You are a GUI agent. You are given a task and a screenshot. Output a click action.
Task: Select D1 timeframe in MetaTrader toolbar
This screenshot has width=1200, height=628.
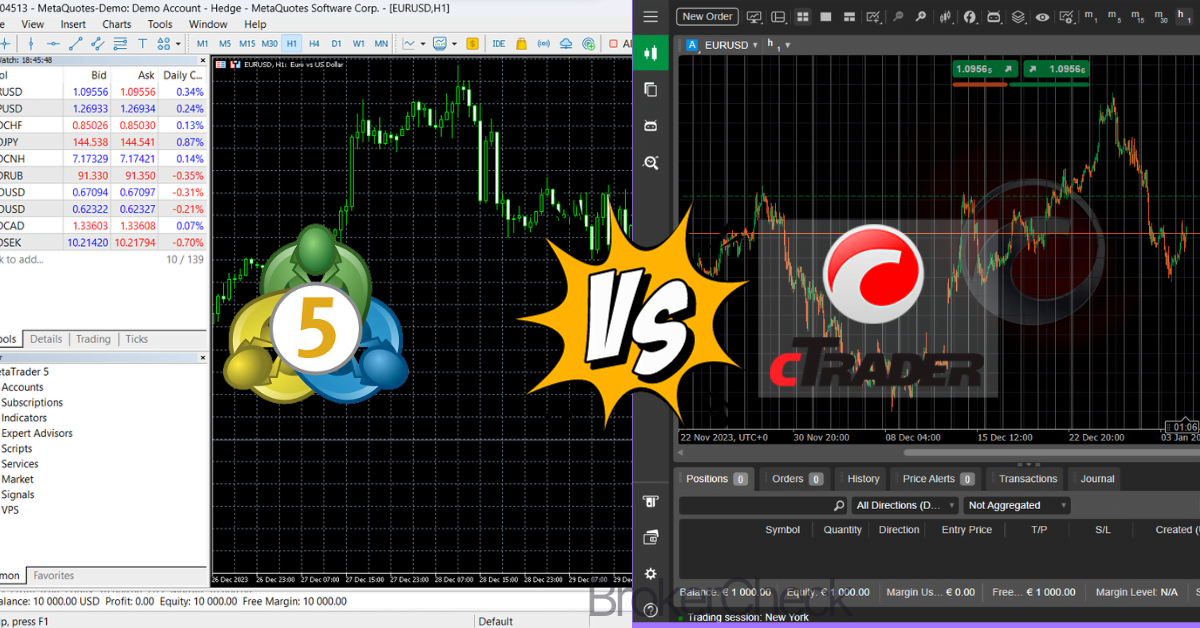(336, 44)
